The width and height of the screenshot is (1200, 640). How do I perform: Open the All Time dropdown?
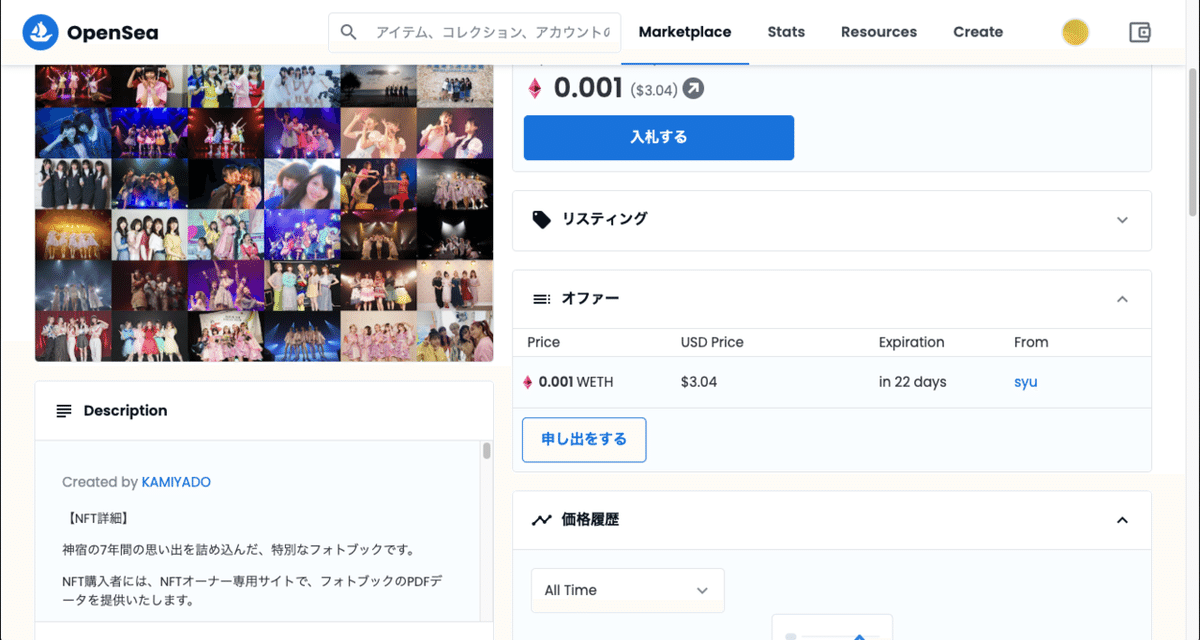(627, 590)
